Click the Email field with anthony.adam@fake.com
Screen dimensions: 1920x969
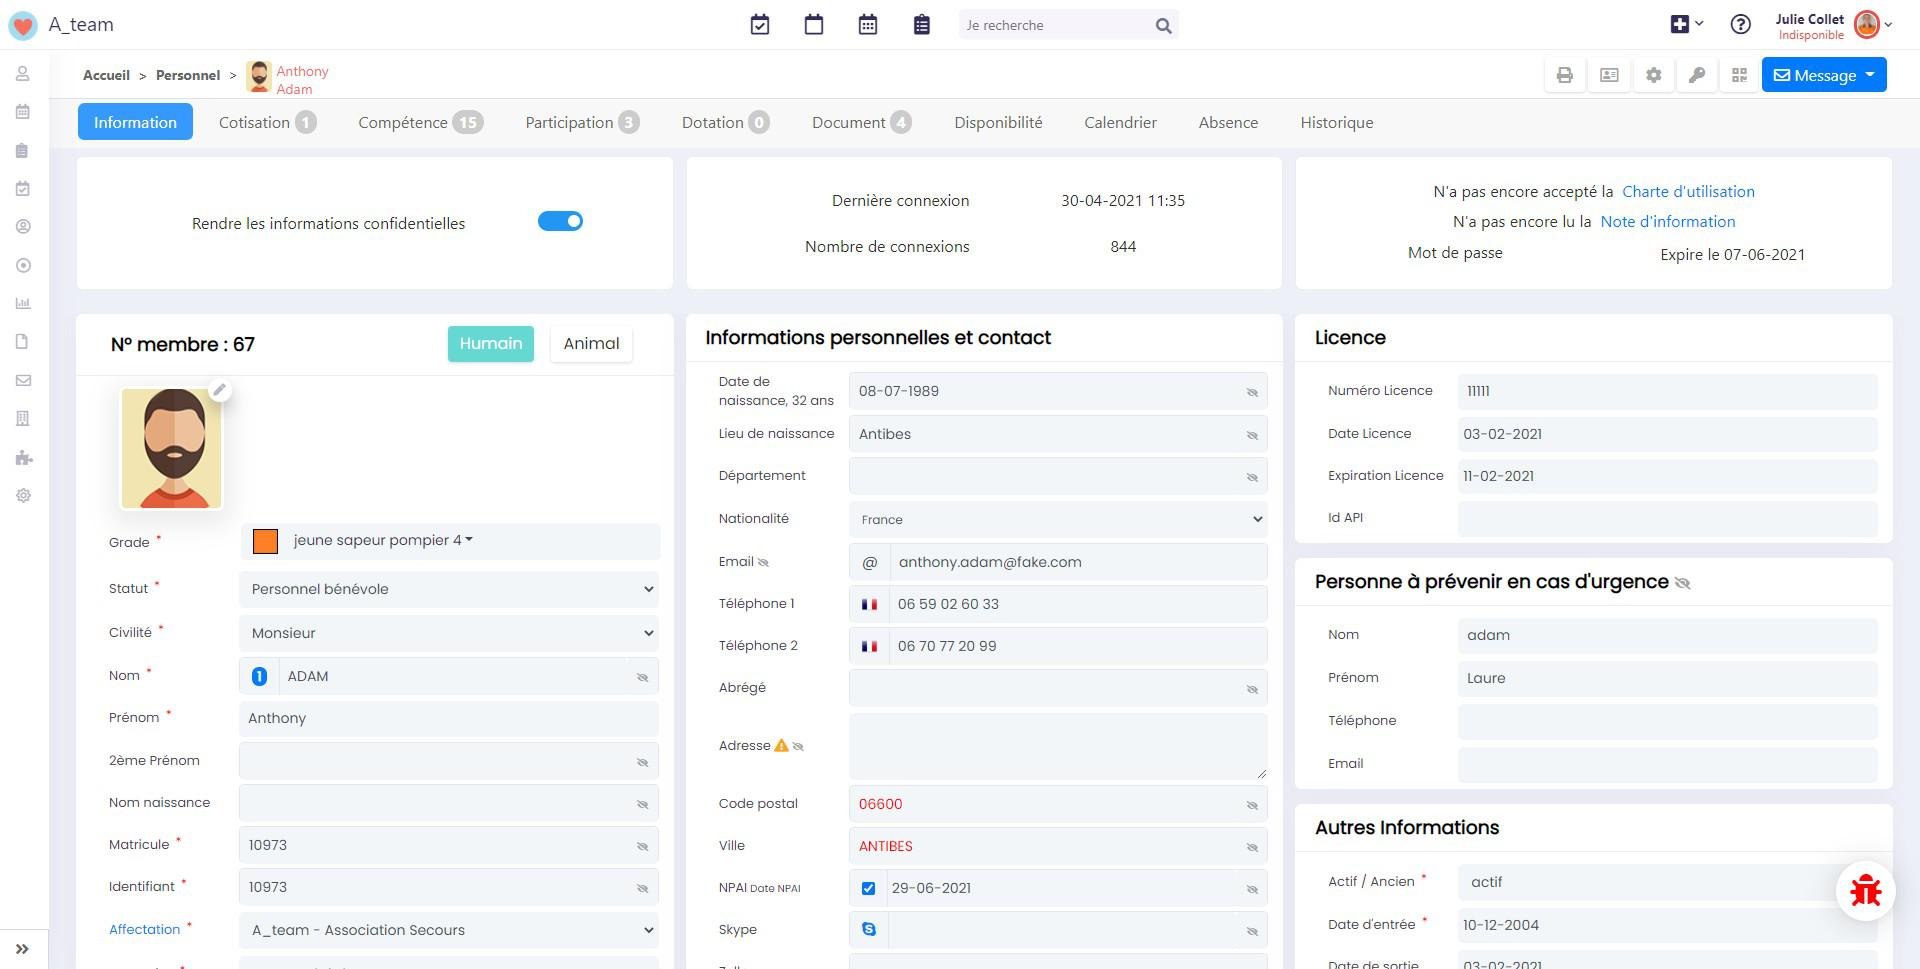(x=1078, y=562)
